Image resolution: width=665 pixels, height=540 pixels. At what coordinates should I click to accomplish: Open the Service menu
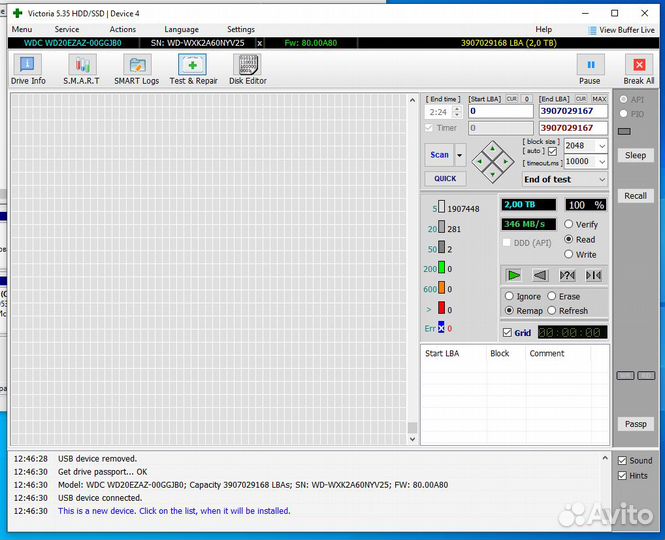[67, 30]
